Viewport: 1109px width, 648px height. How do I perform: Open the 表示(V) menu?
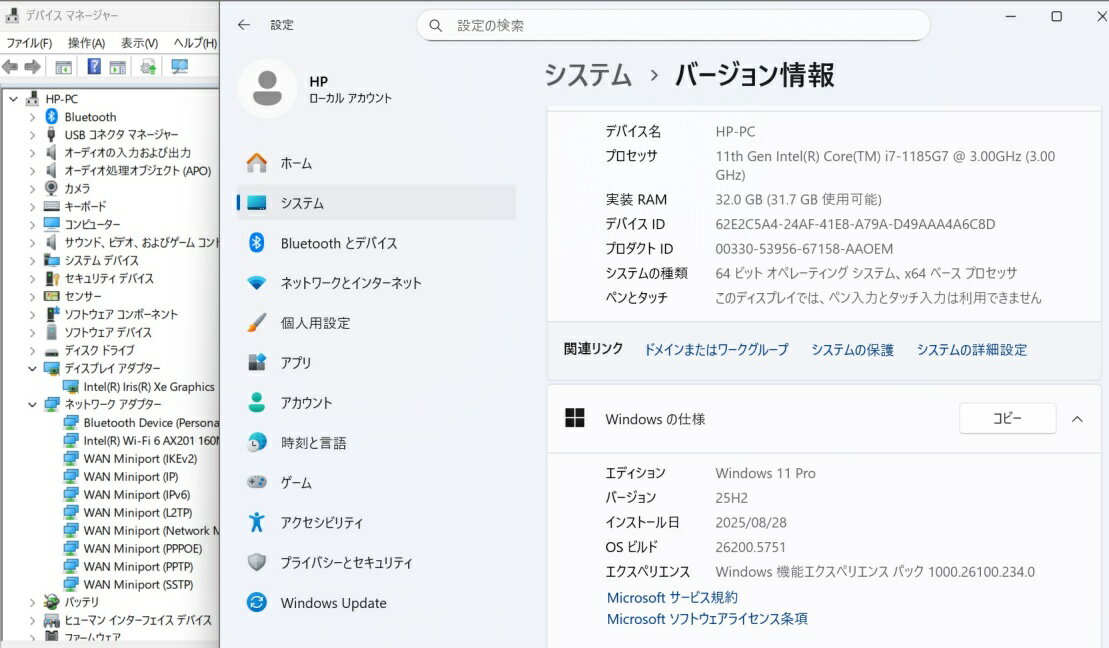pos(139,43)
